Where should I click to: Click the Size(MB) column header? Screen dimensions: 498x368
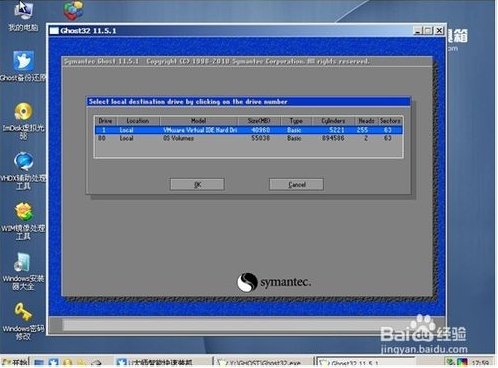click(x=259, y=121)
